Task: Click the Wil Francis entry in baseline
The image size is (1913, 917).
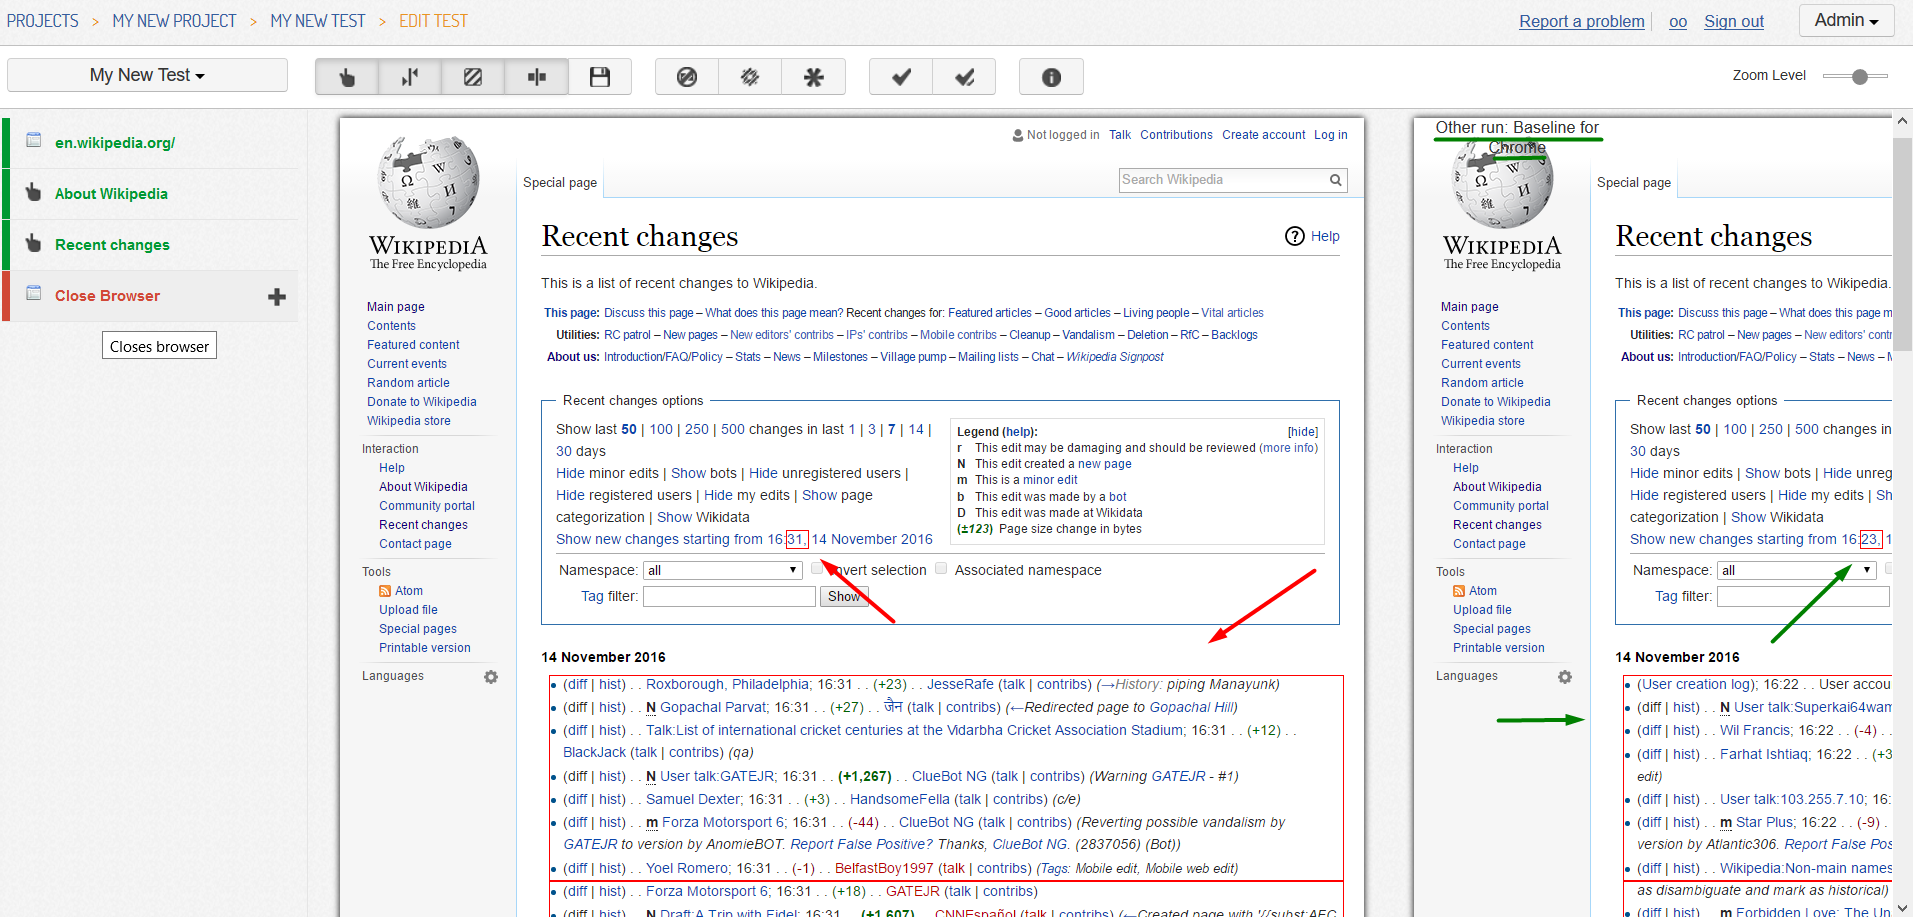Action: (x=1755, y=730)
